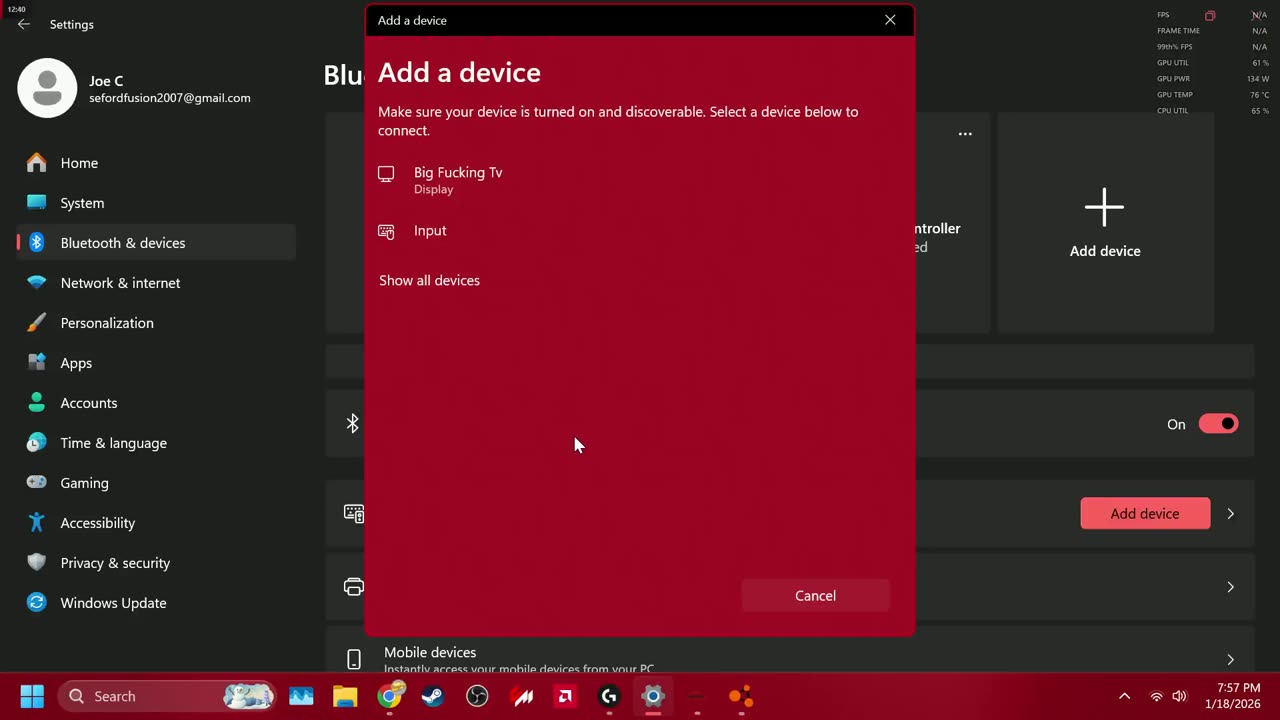Close the Add a device dialog
Image resolution: width=1280 pixels, height=720 pixels.
click(x=890, y=20)
